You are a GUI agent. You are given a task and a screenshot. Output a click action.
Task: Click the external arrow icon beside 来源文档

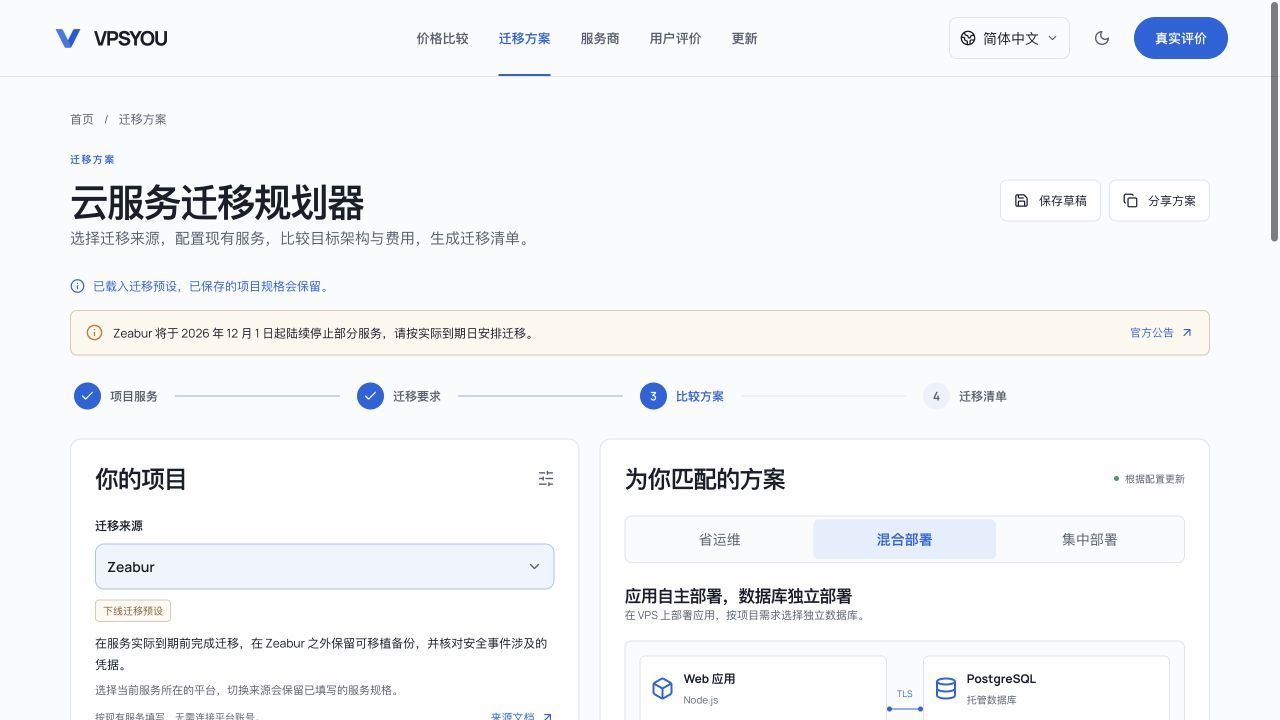(x=547, y=716)
